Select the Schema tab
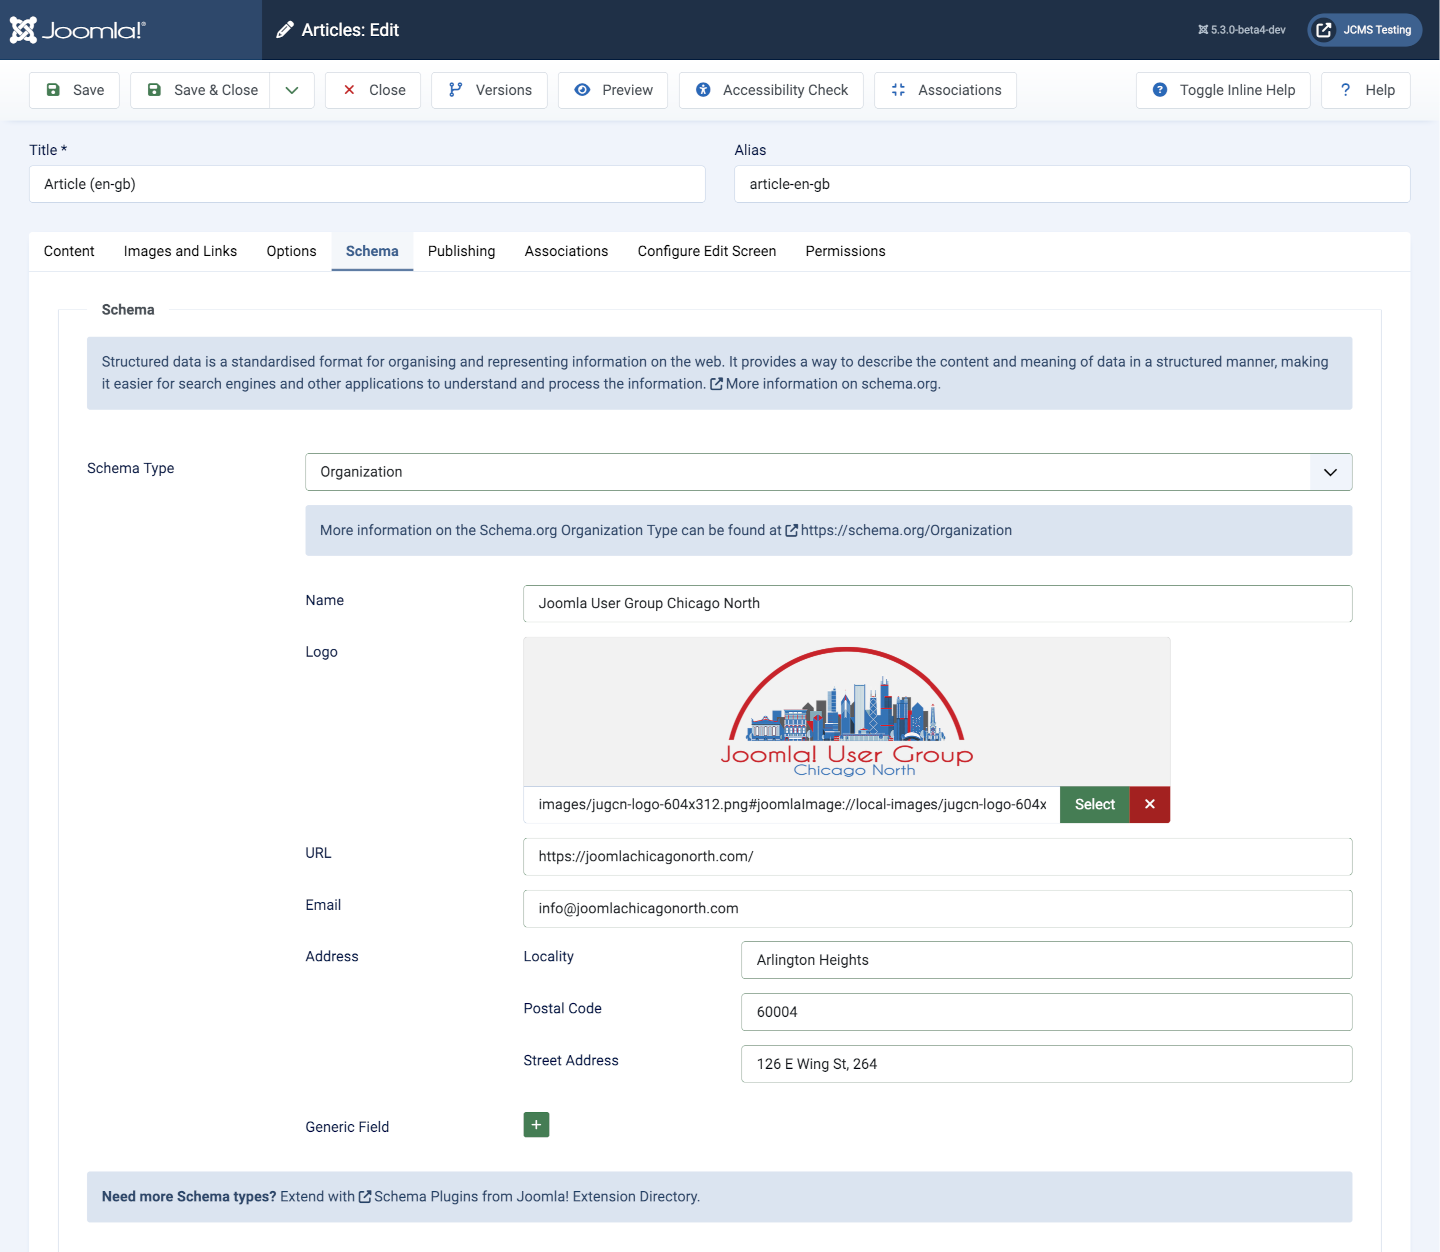1440x1252 pixels. click(x=372, y=251)
